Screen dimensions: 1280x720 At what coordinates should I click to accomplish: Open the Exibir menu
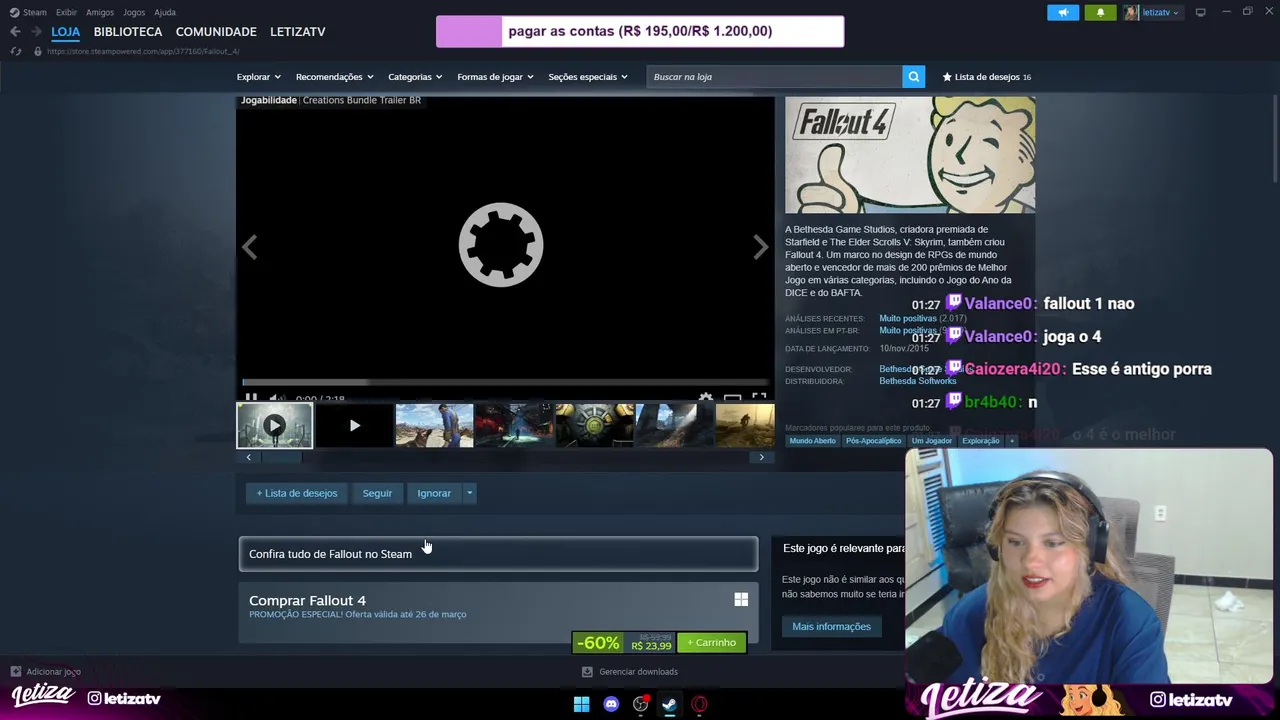(66, 12)
